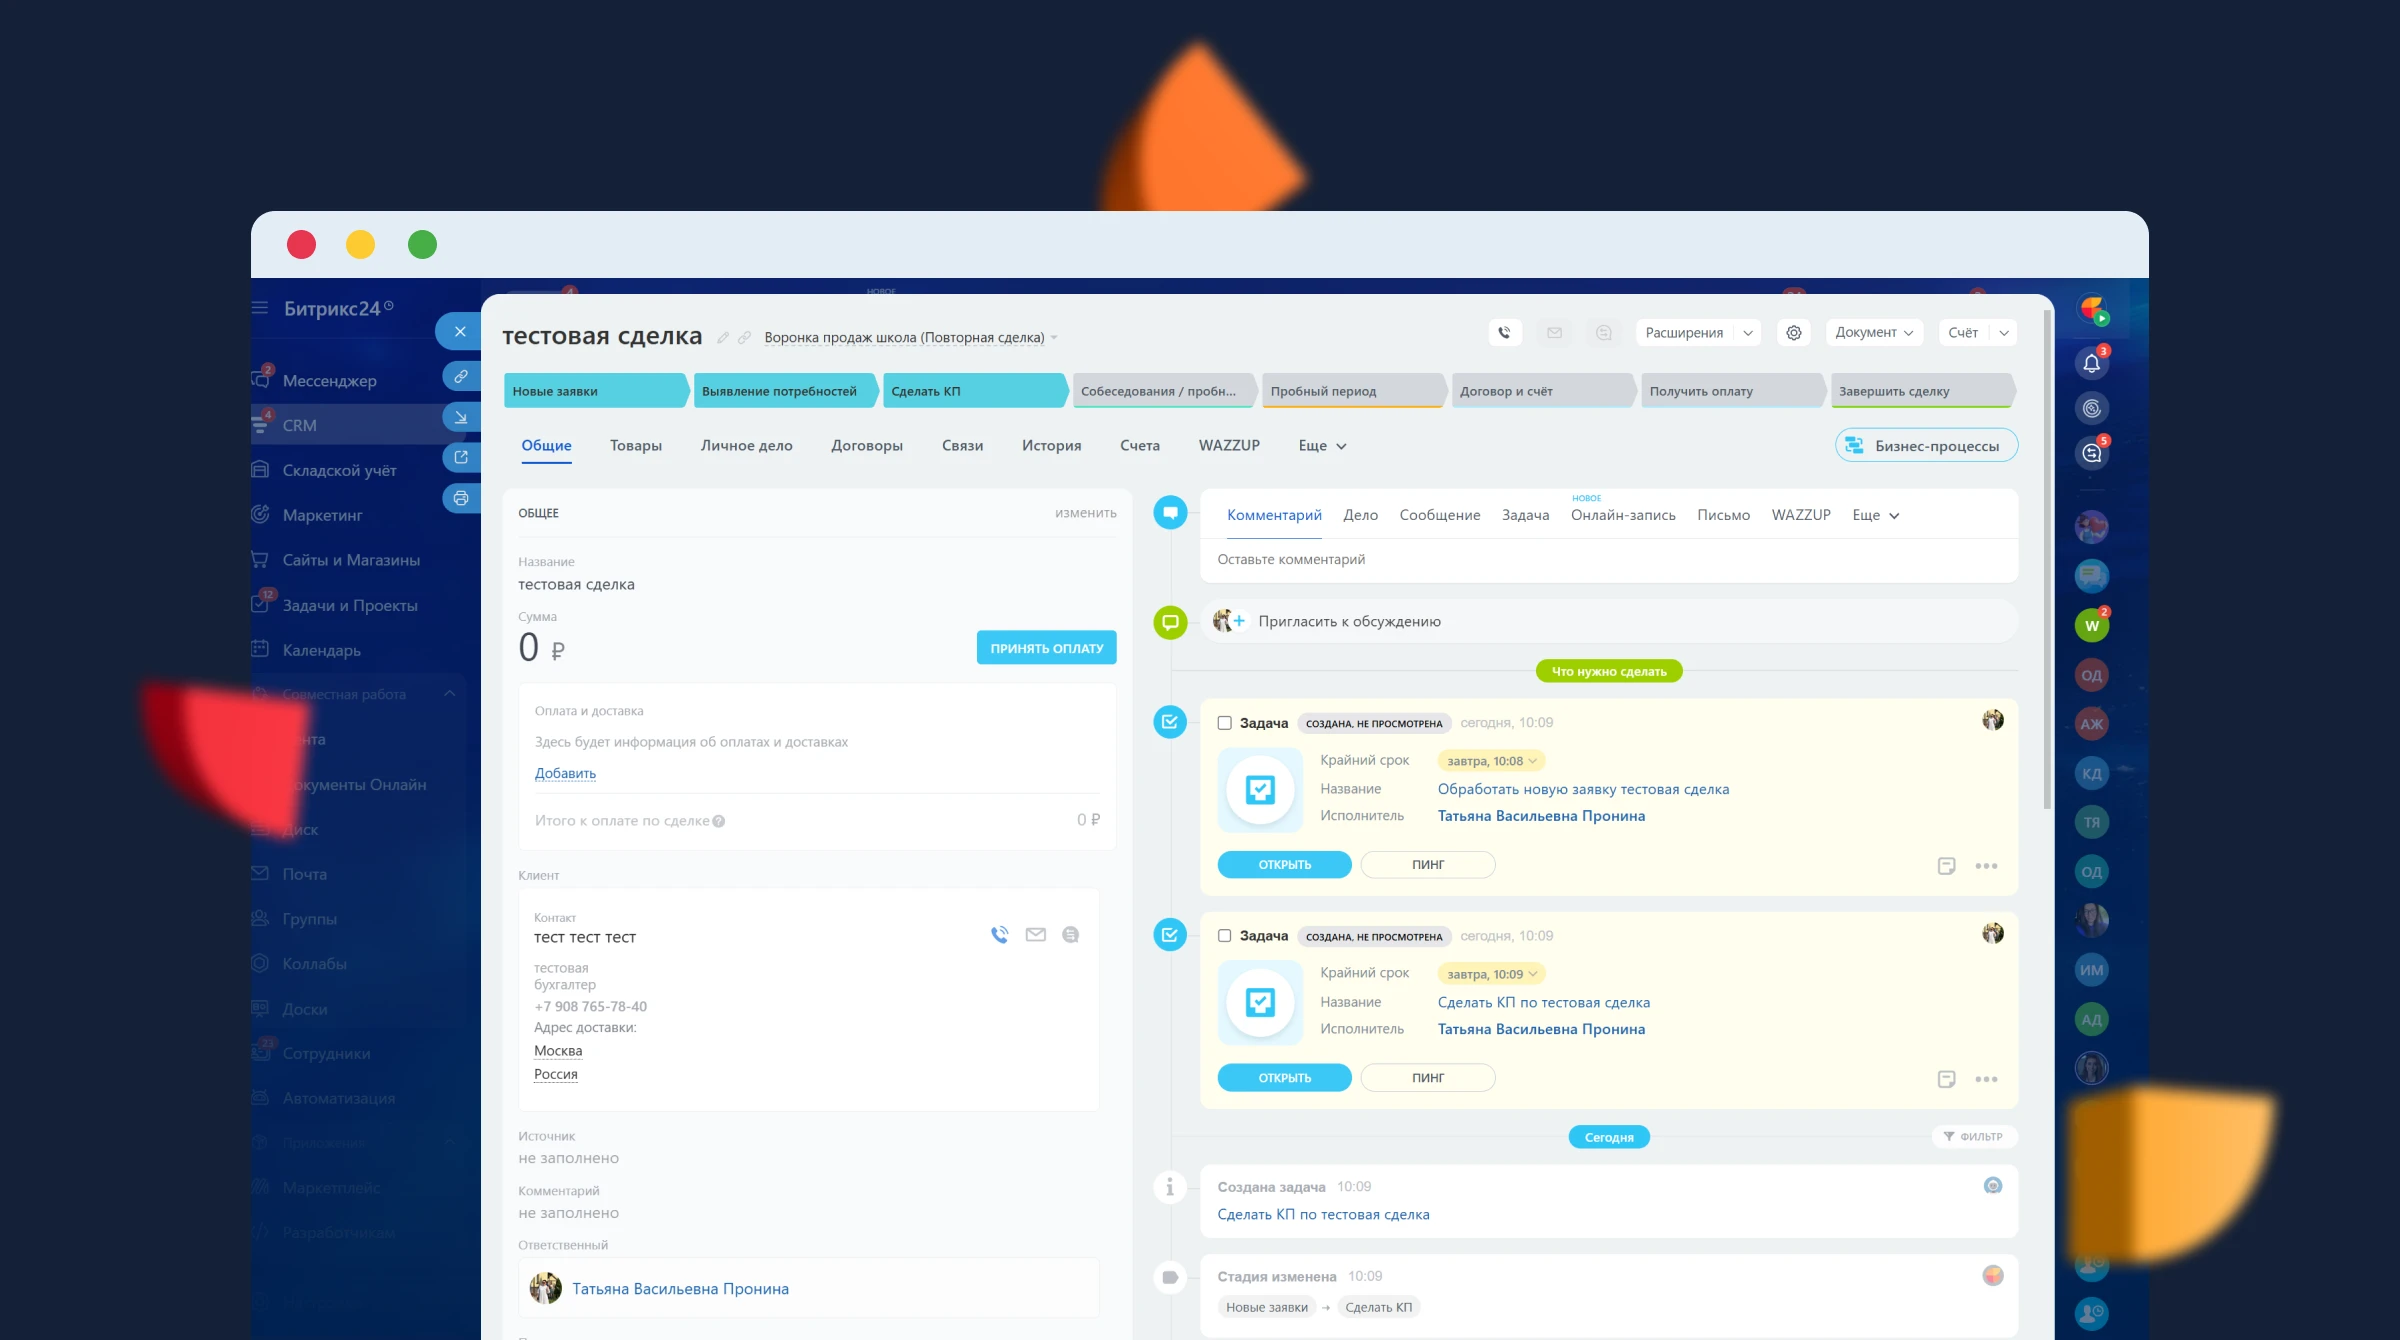Click the Добавить link under Оплата и доставка

[565, 773]
